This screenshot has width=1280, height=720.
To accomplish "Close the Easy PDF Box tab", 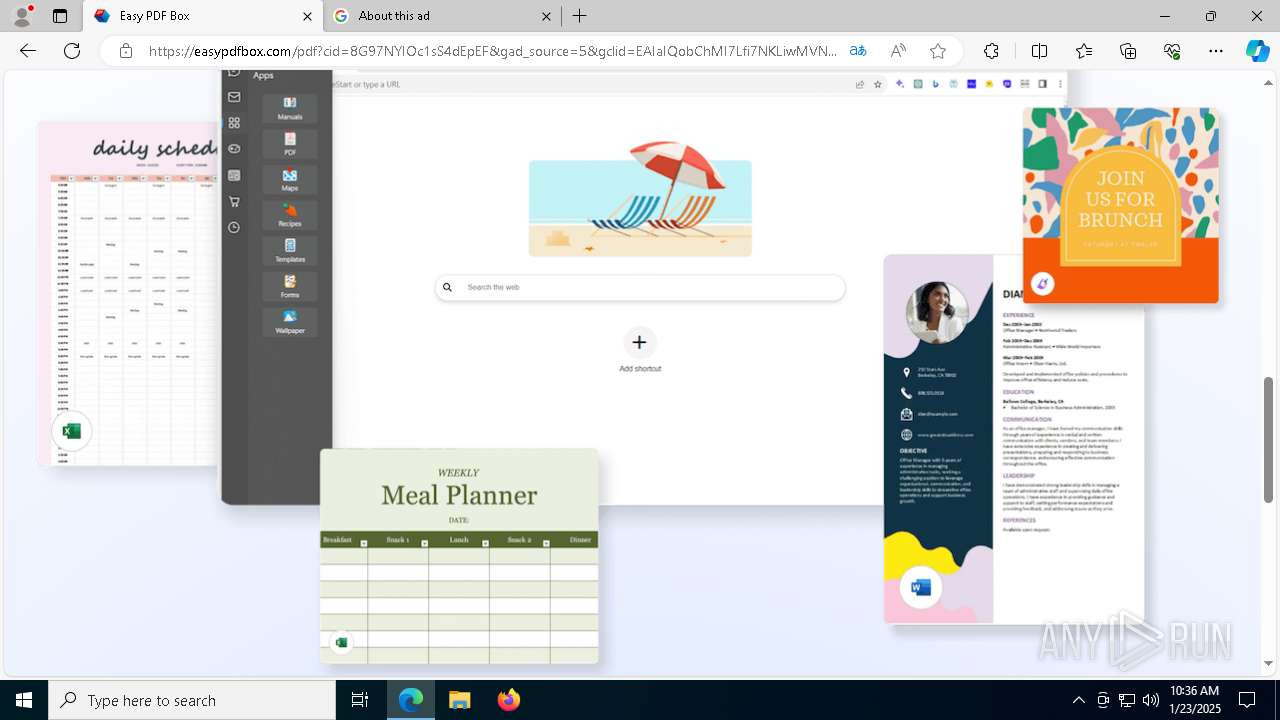I will tap(307, 16).
